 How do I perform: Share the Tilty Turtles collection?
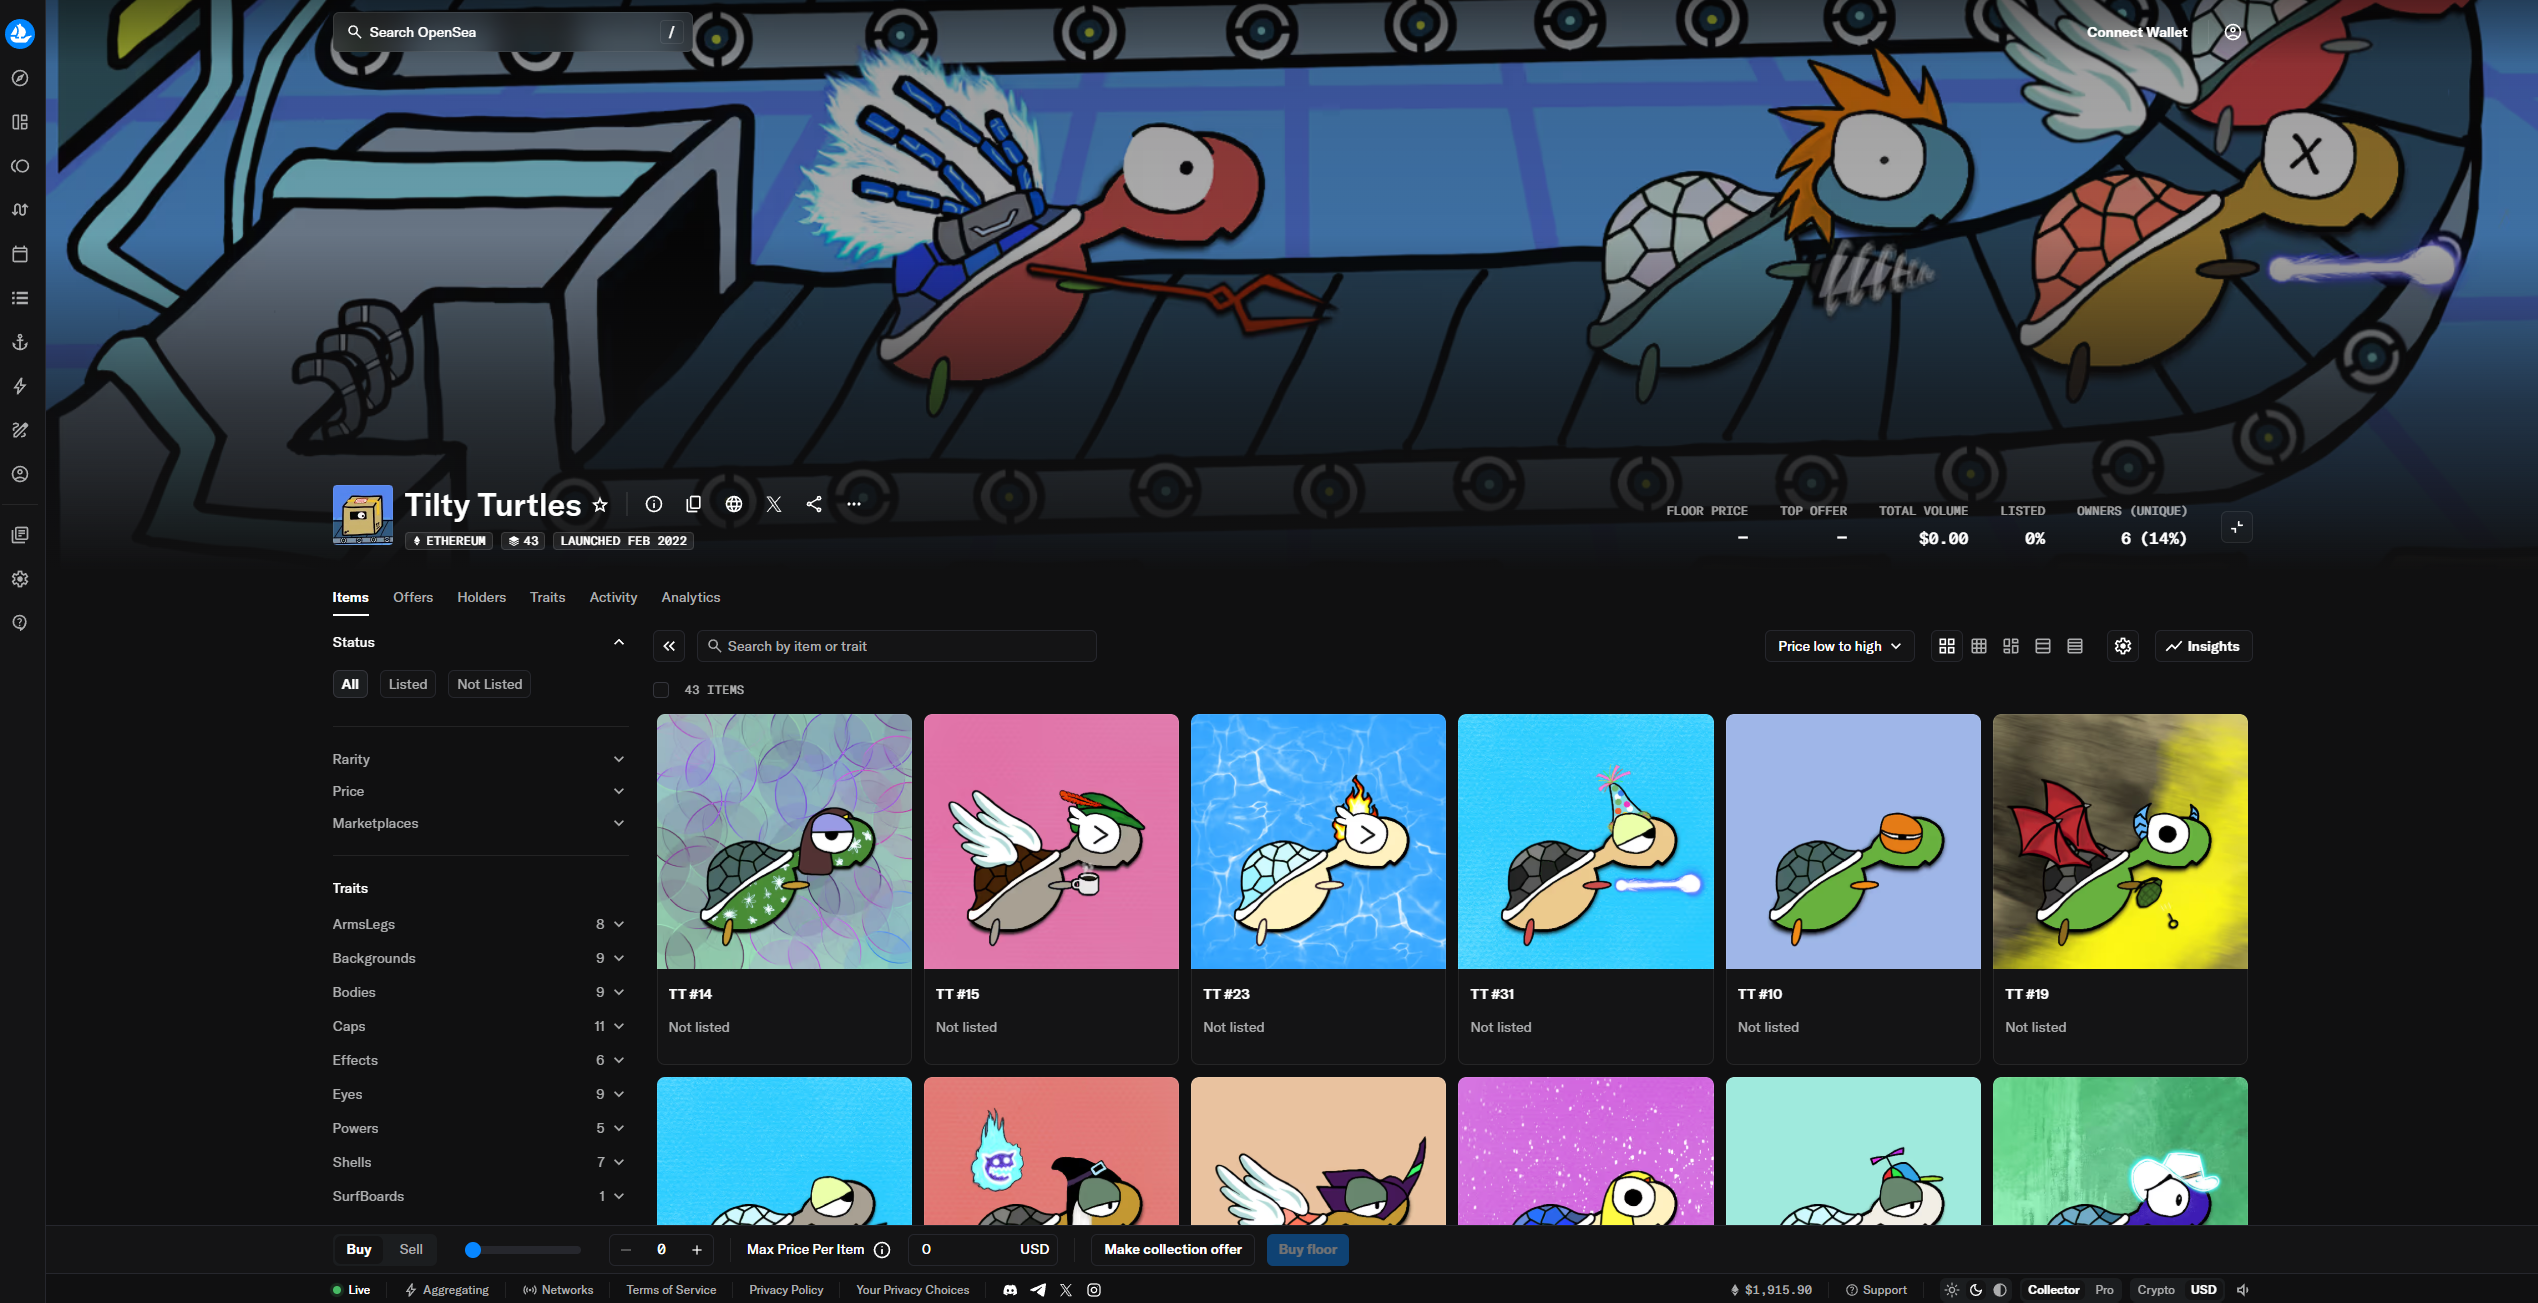click(x=814, y=504)
